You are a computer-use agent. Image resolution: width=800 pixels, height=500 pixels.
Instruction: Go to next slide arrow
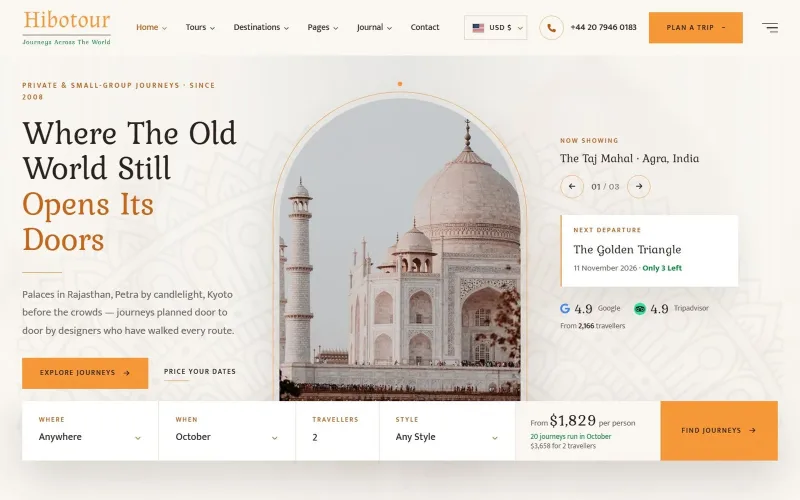(x=639, y=186)
